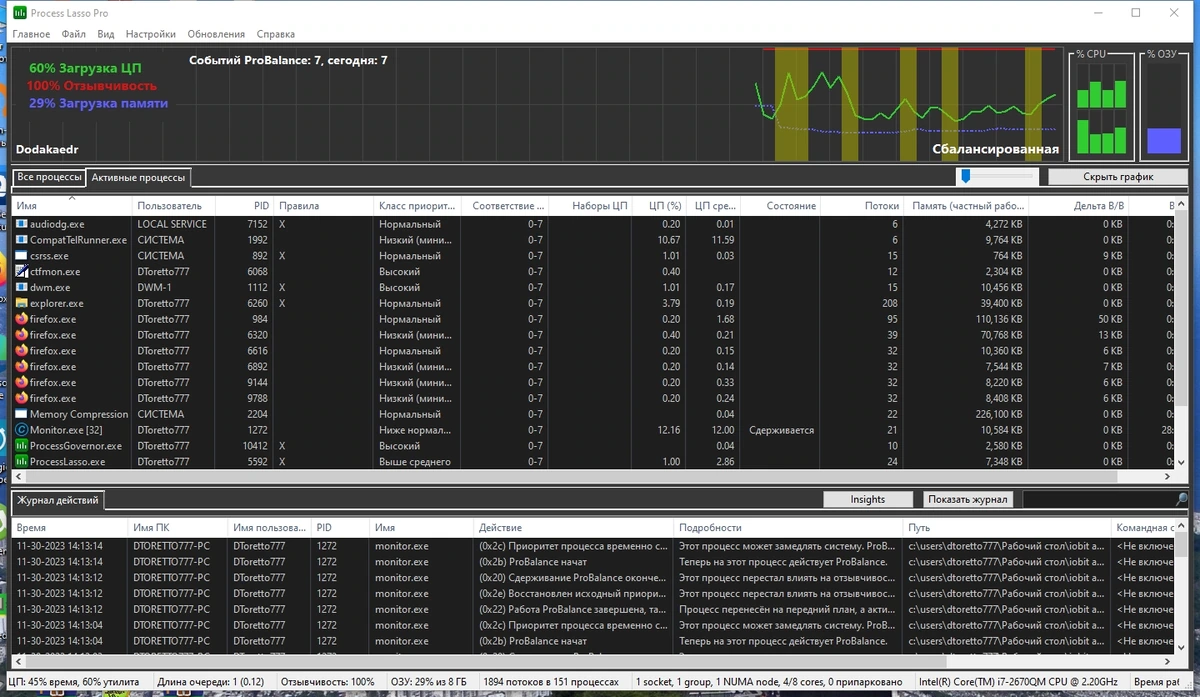Click the dwm.exe process icon

click(x=21, y=288)
